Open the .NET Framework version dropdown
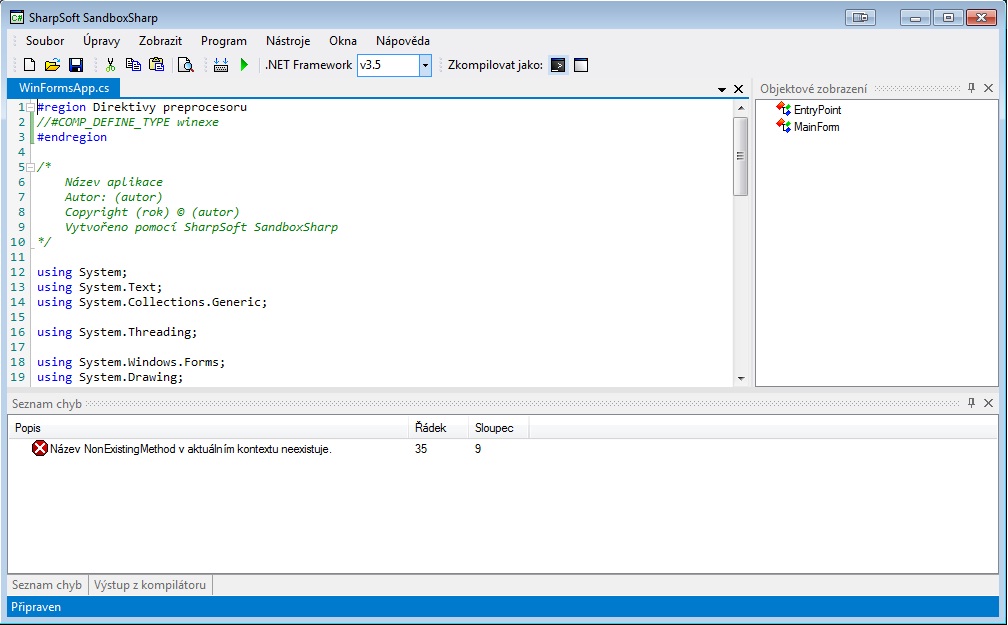Image resolution: width=1008 pixels, height=625 pixels. pos(425,65)
